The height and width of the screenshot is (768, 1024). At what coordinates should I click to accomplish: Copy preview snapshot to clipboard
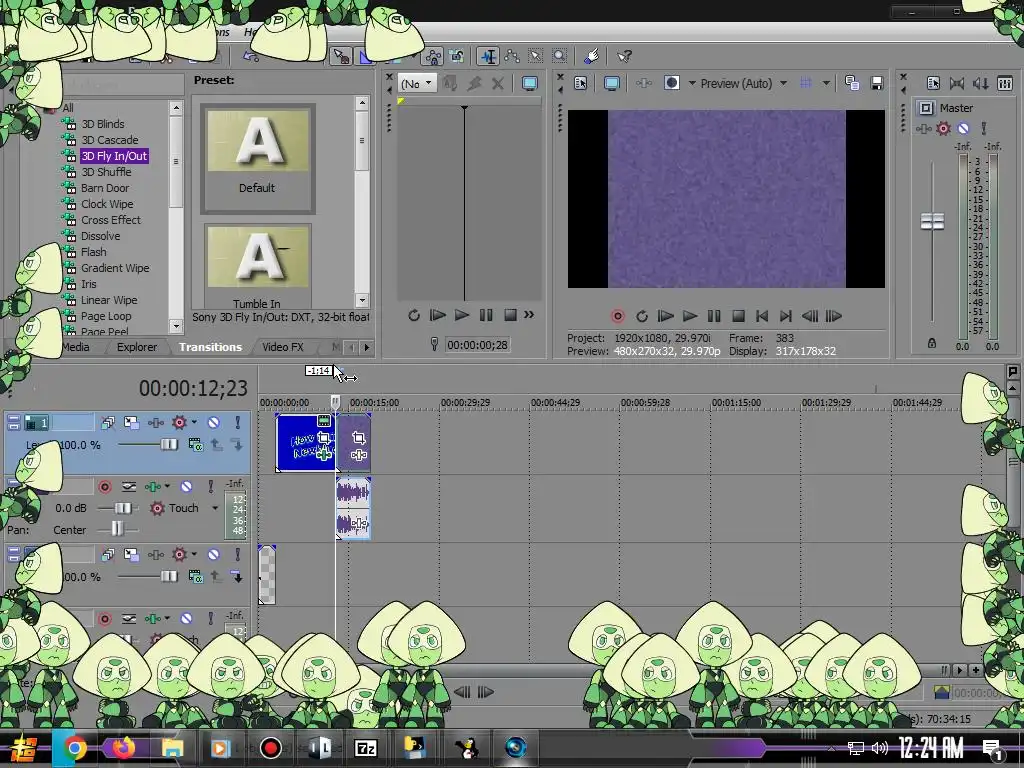[852, 83]
